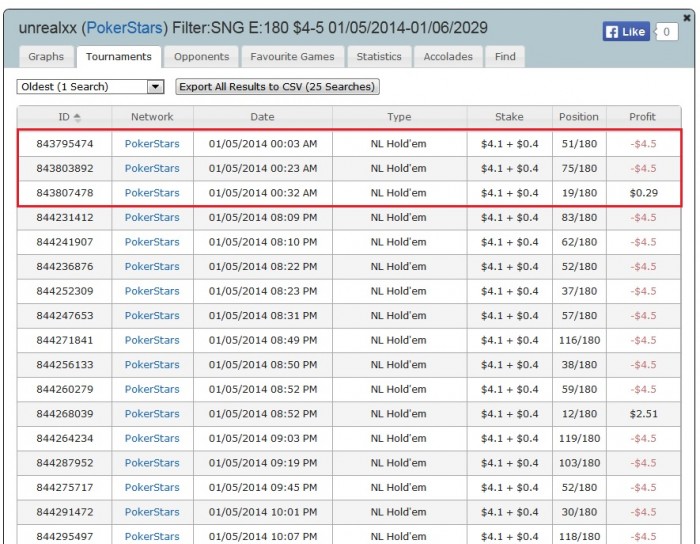Open the Graphs tab
Viewport: 700px width, 544px height.
46,57
